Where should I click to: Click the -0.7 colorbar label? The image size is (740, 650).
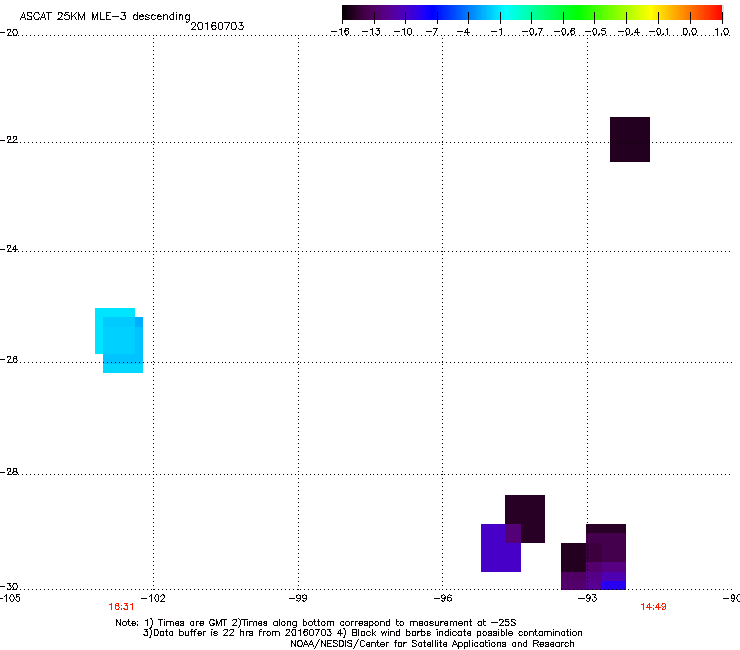pyautogui.click(x=532, y=32)
